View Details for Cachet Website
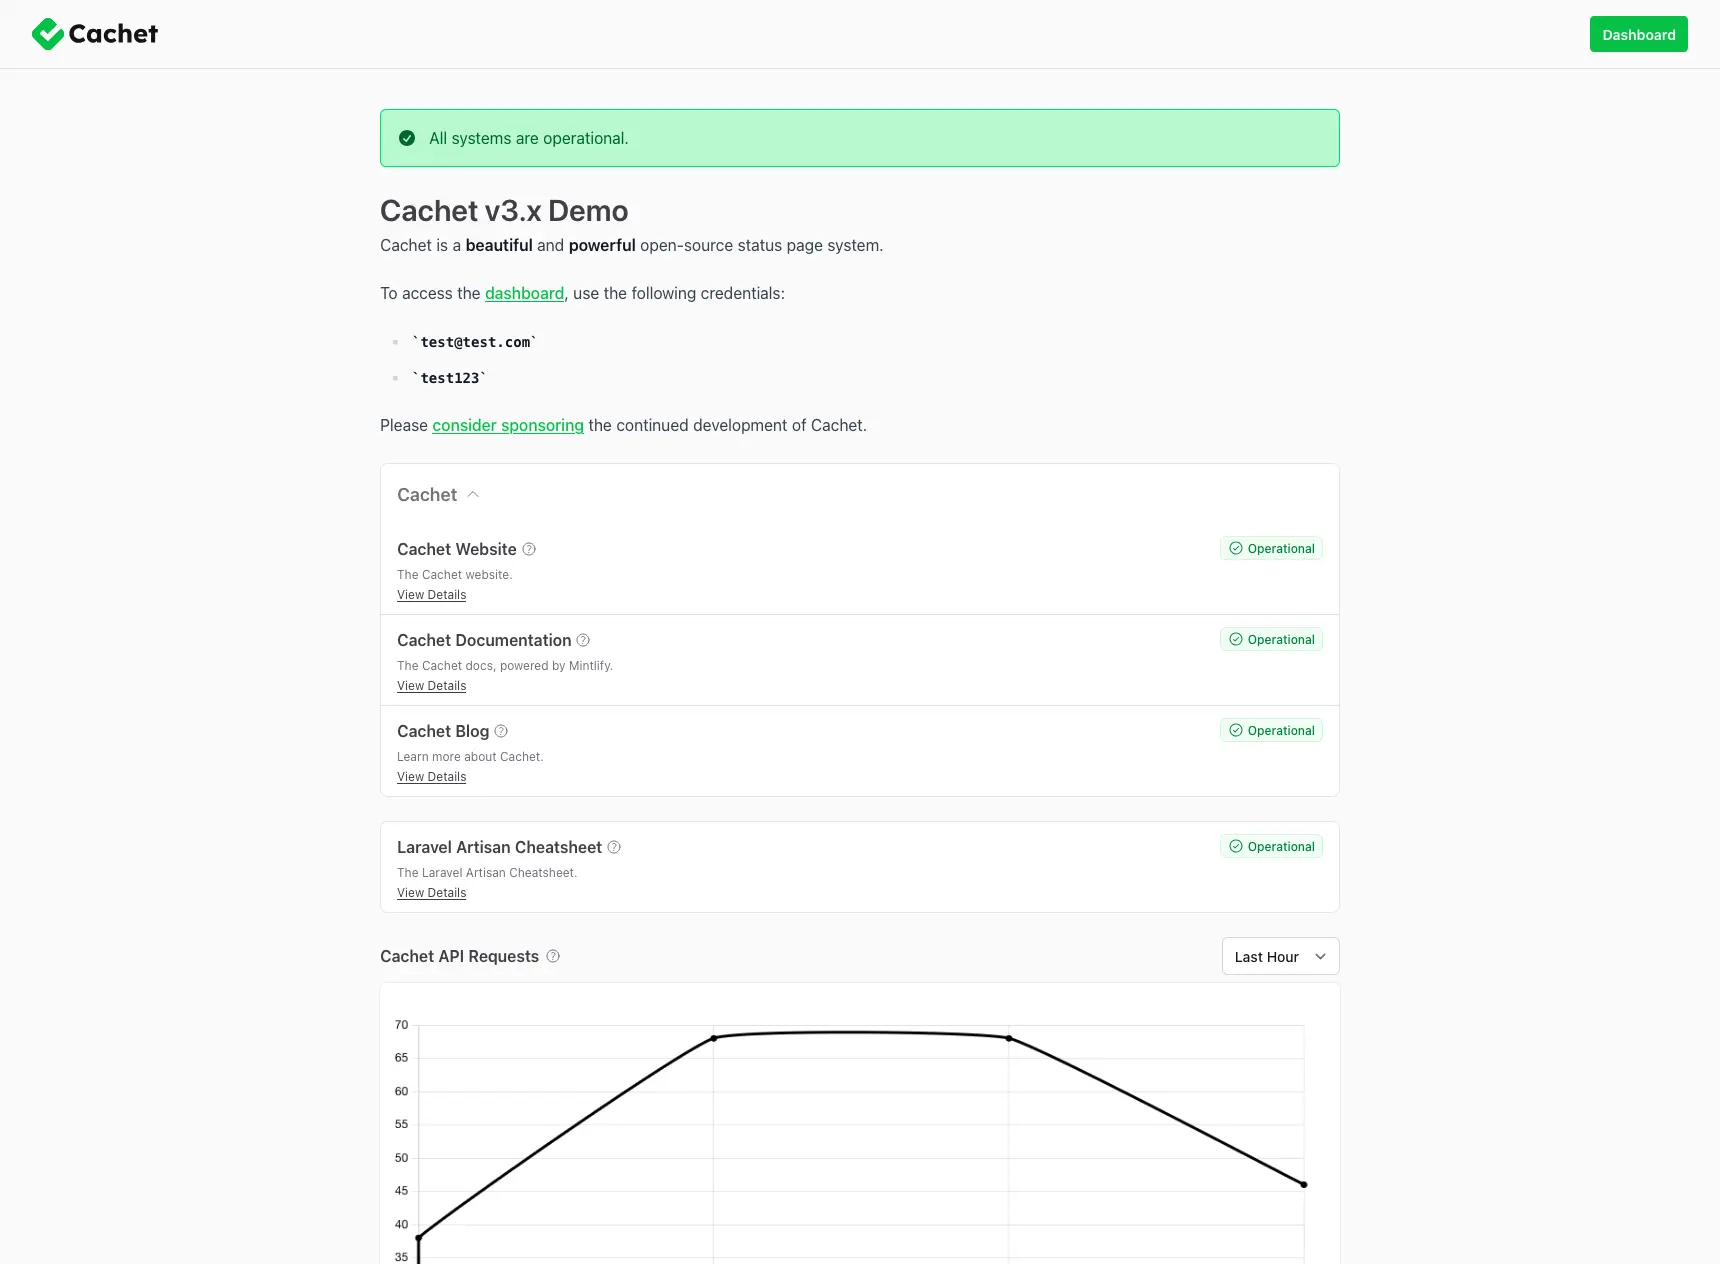Screen dimensions: 1720x1264 point(431,594)
